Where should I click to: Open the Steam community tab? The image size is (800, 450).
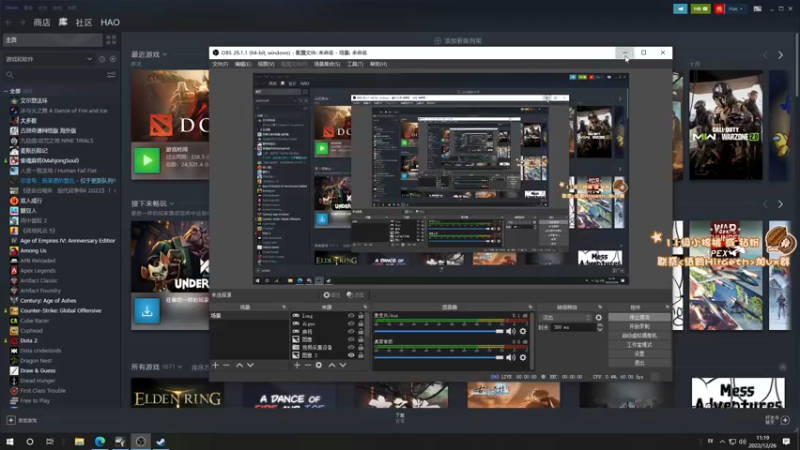[84, 22]
